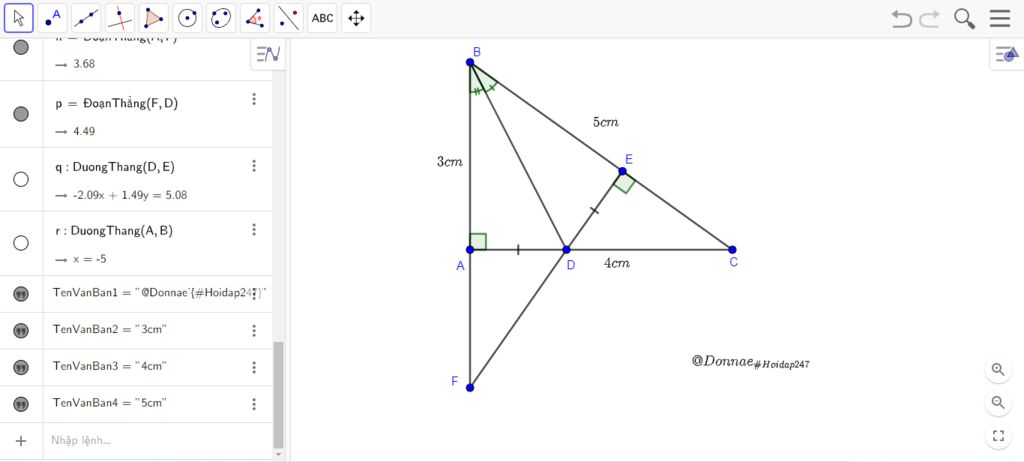Open more options for TenVanBan3
The height and width of the screenshot is (462, 1024).
pos(254,367)
